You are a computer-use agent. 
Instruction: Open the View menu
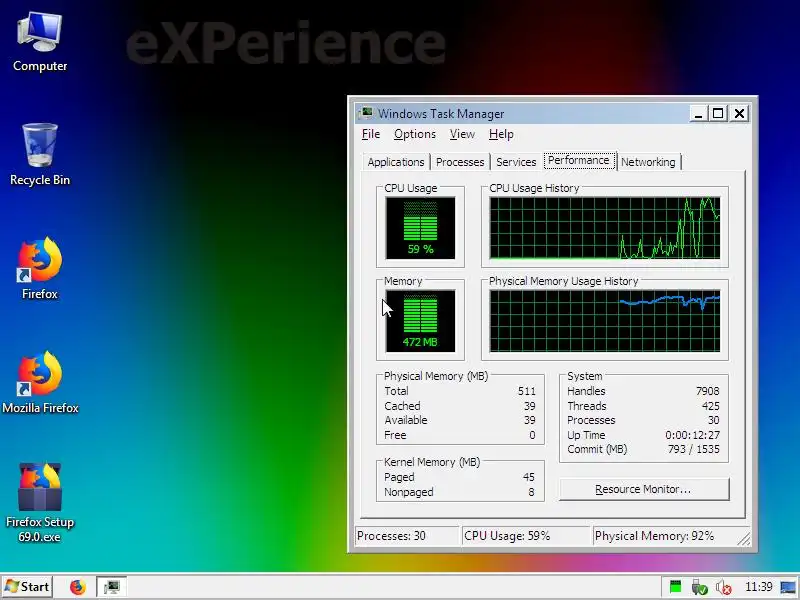[x=462, y=134]
